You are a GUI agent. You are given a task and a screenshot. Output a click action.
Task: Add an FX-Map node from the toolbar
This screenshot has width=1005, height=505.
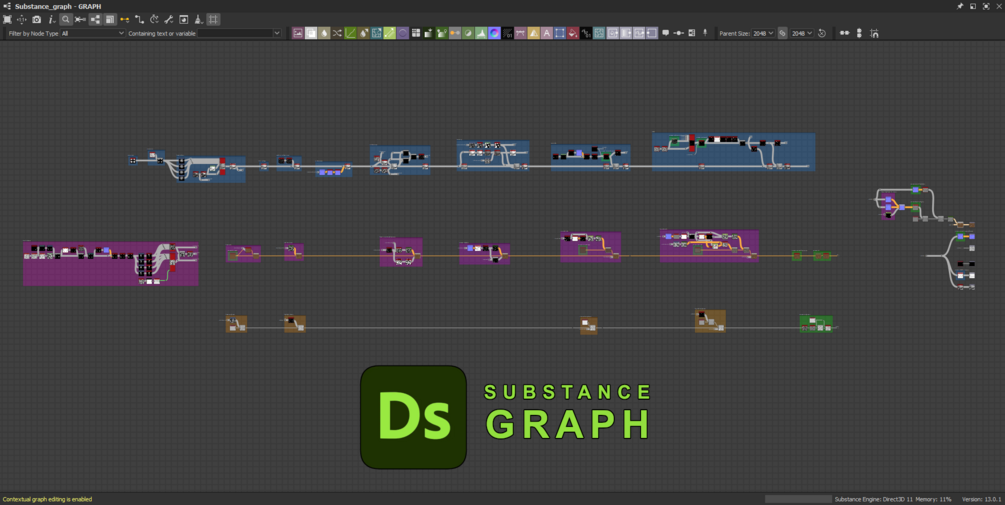click(416, 33)
